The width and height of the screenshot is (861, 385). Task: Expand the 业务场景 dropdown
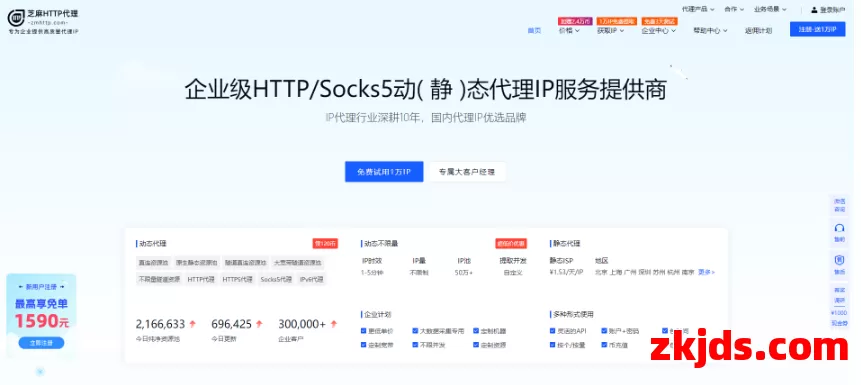pyautogui.click(x=770, y=9)
